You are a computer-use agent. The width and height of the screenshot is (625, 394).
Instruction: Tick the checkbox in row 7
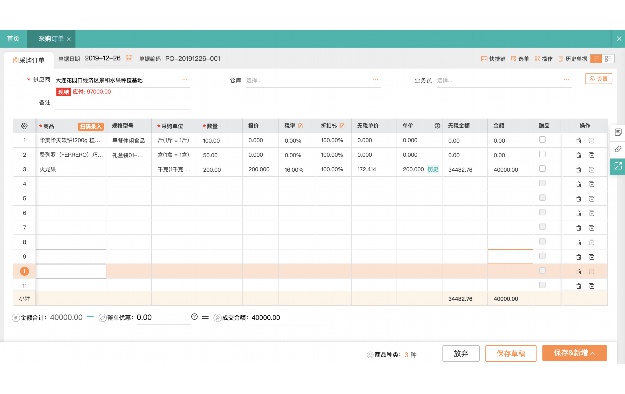point(542,227)
